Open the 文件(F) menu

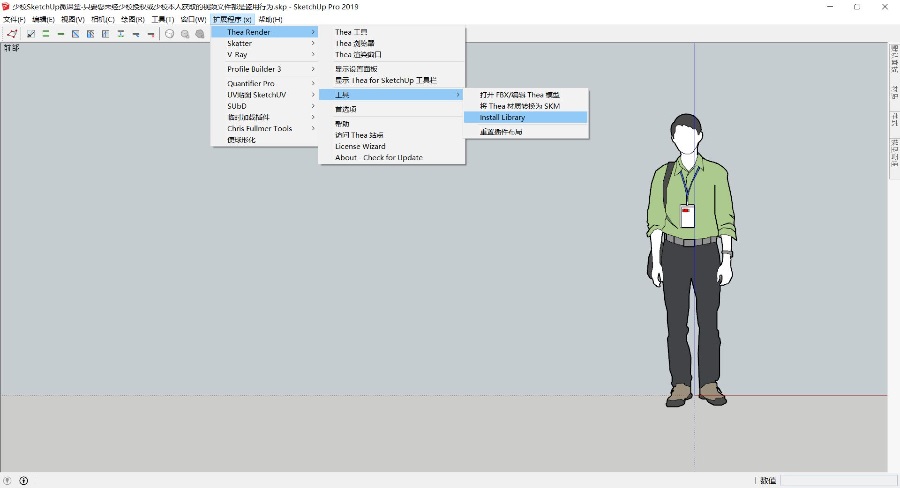click(14, 19)
